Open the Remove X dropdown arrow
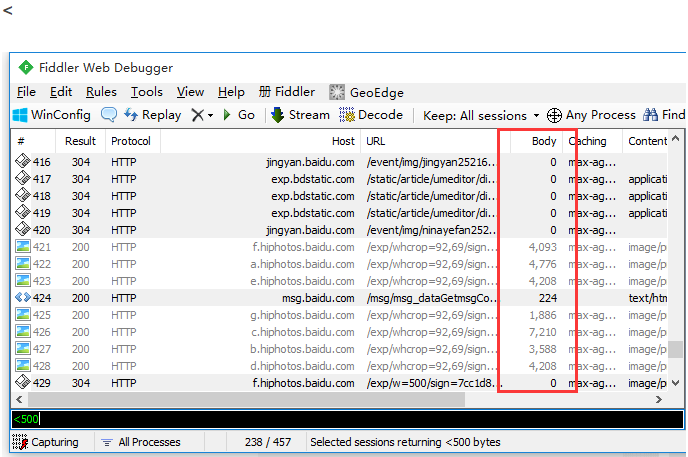688x457 pixels. 211,116
